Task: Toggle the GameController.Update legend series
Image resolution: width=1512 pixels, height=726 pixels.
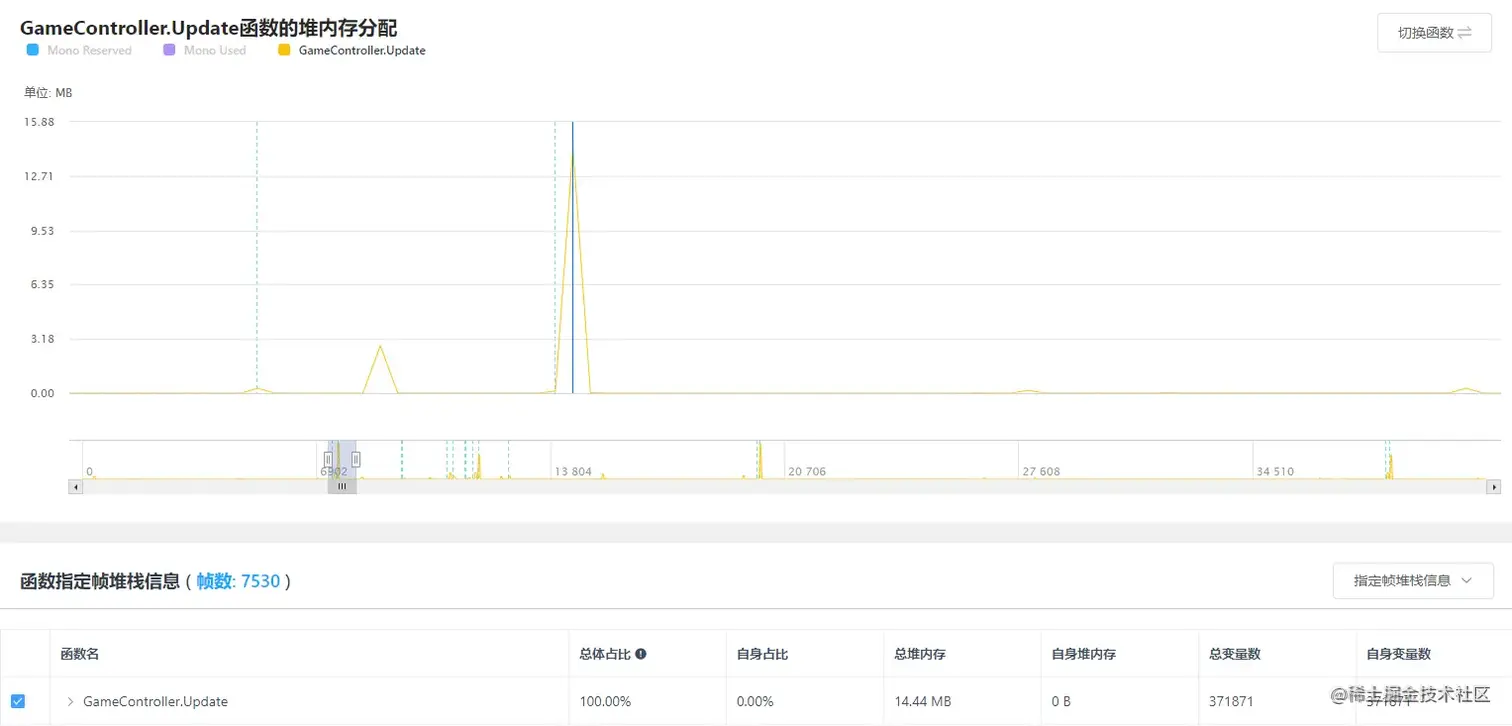Action: coord(352,50)
